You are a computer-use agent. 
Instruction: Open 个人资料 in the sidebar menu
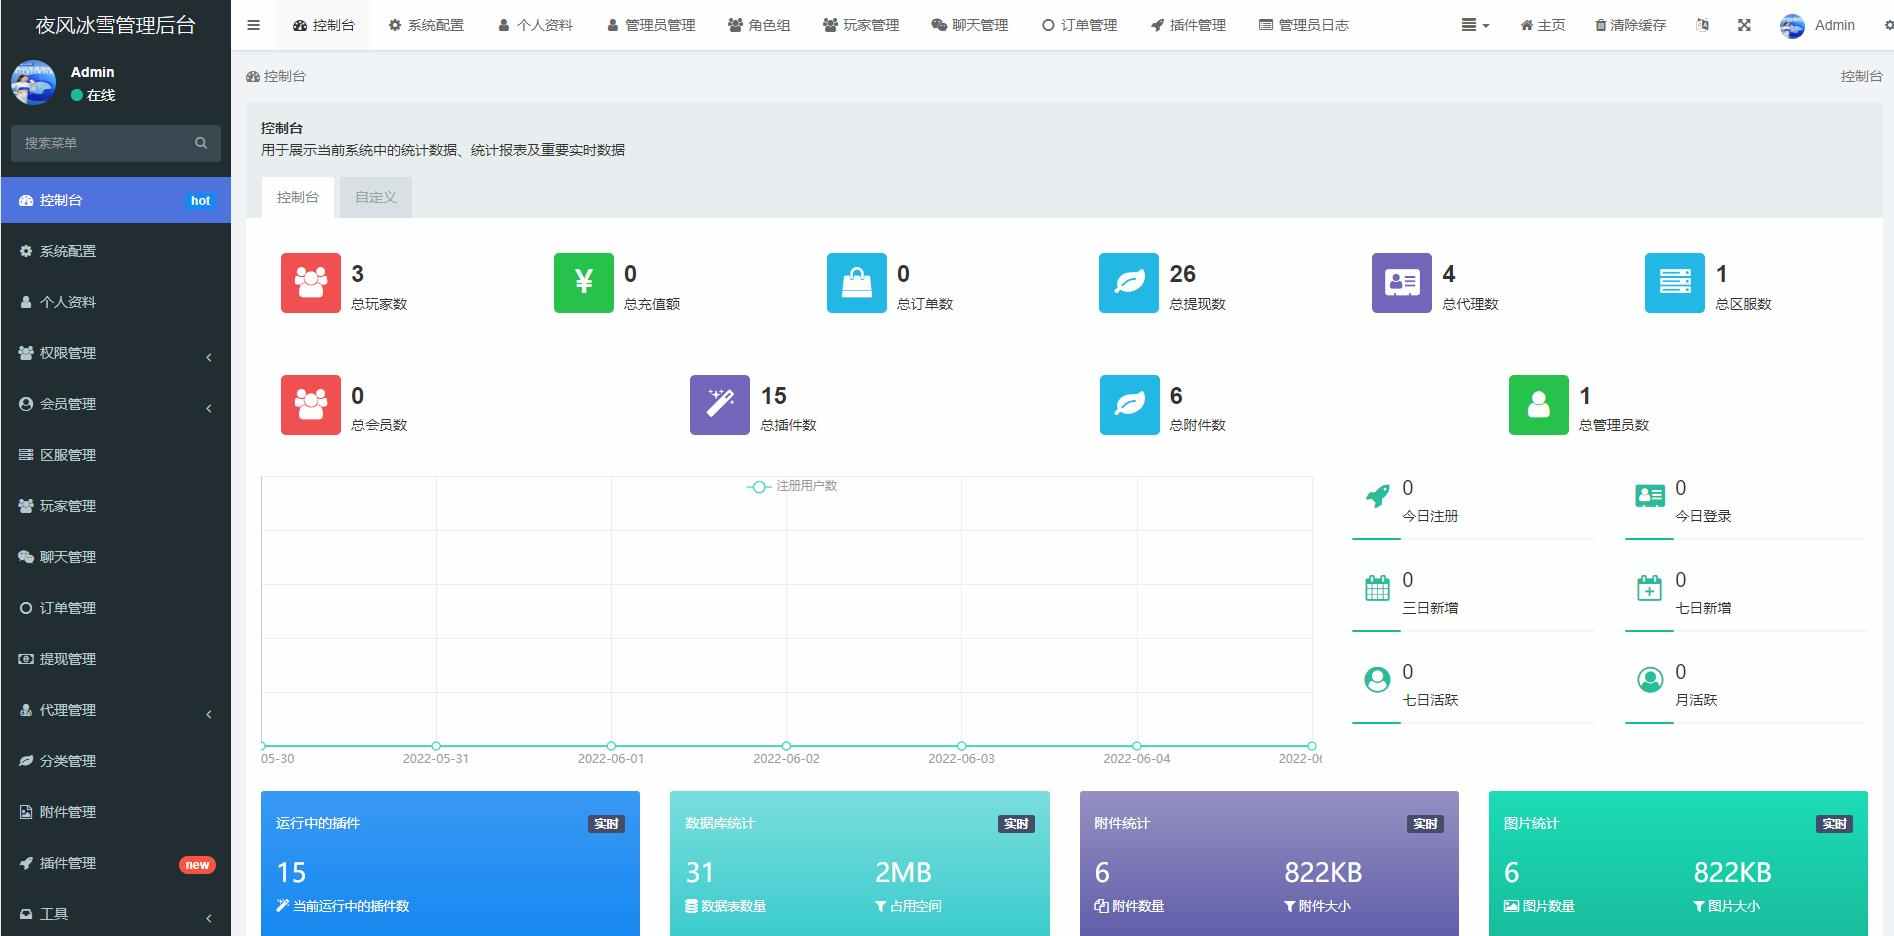(116, 302)
